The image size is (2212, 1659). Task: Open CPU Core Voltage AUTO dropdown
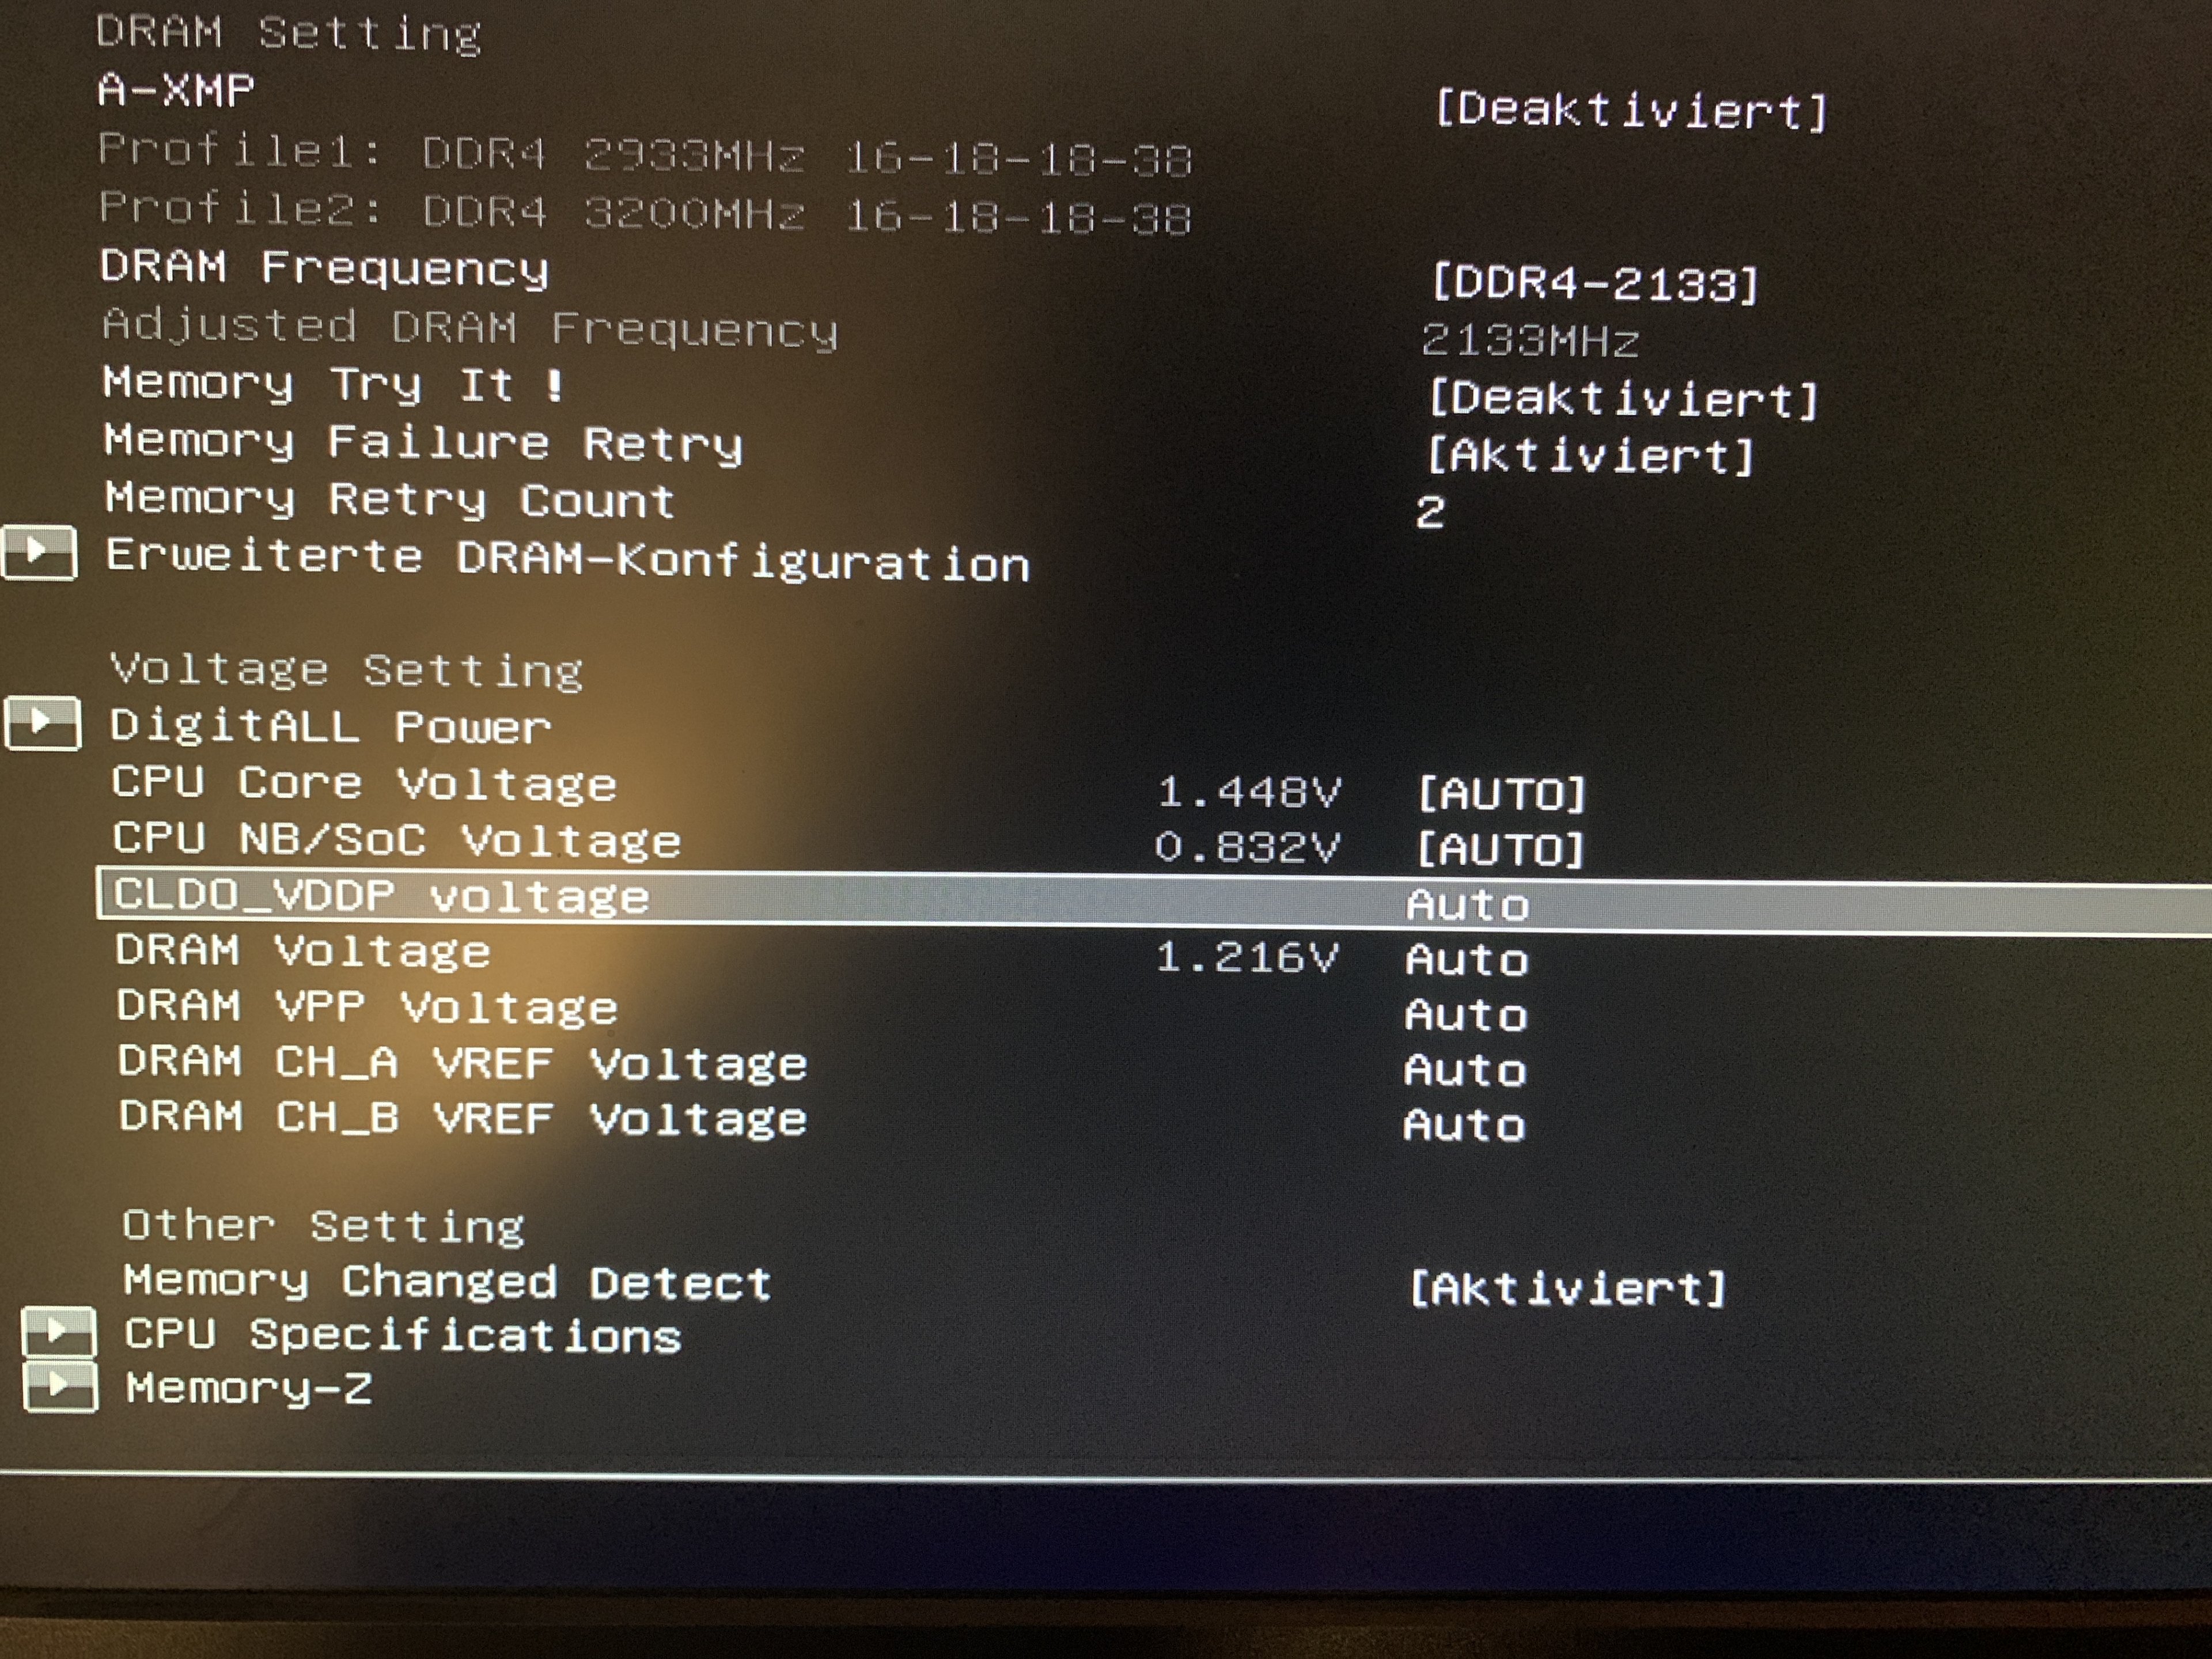tap(1502, 794)
